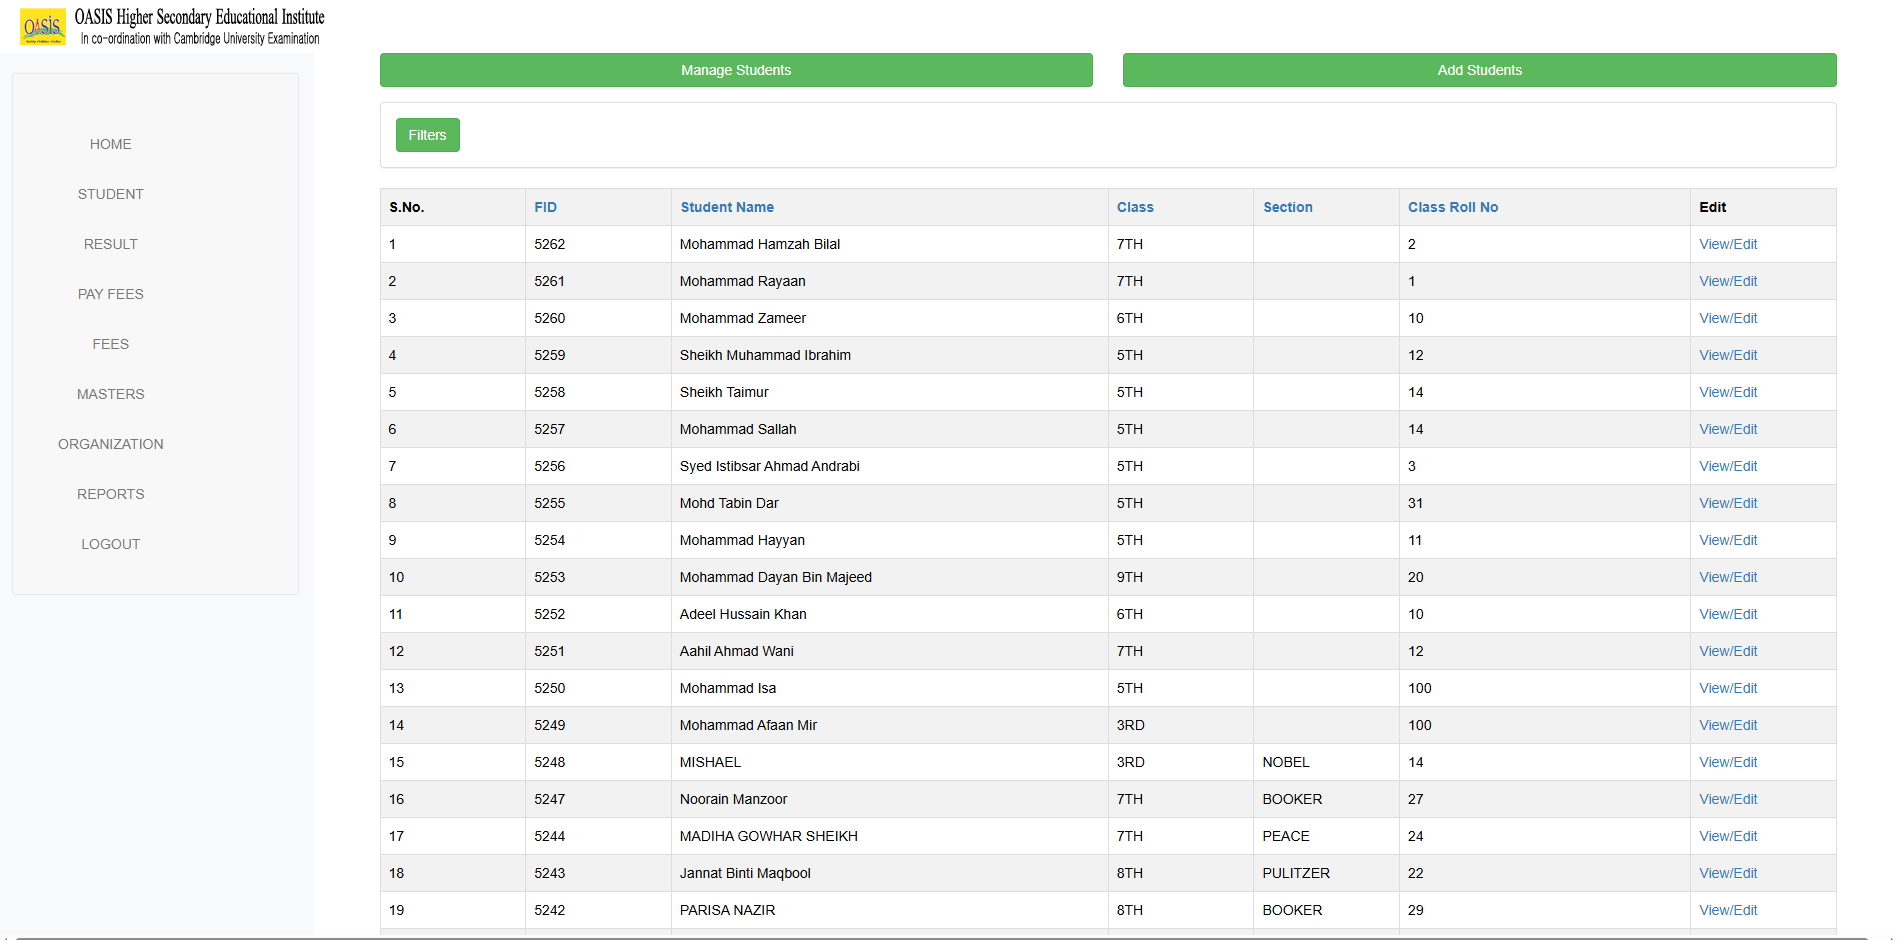Screen dimensions: 1898x940
Task: Open REPORTS from the sidebar
Action: point(110,494)
